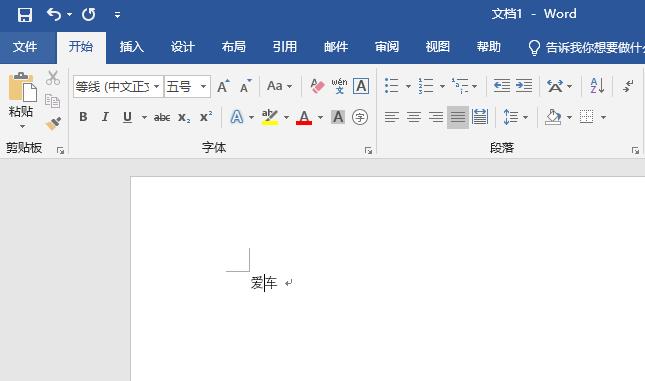The image size is (645, 381).
Task: Open text effects outlined A
Action: 237,117
